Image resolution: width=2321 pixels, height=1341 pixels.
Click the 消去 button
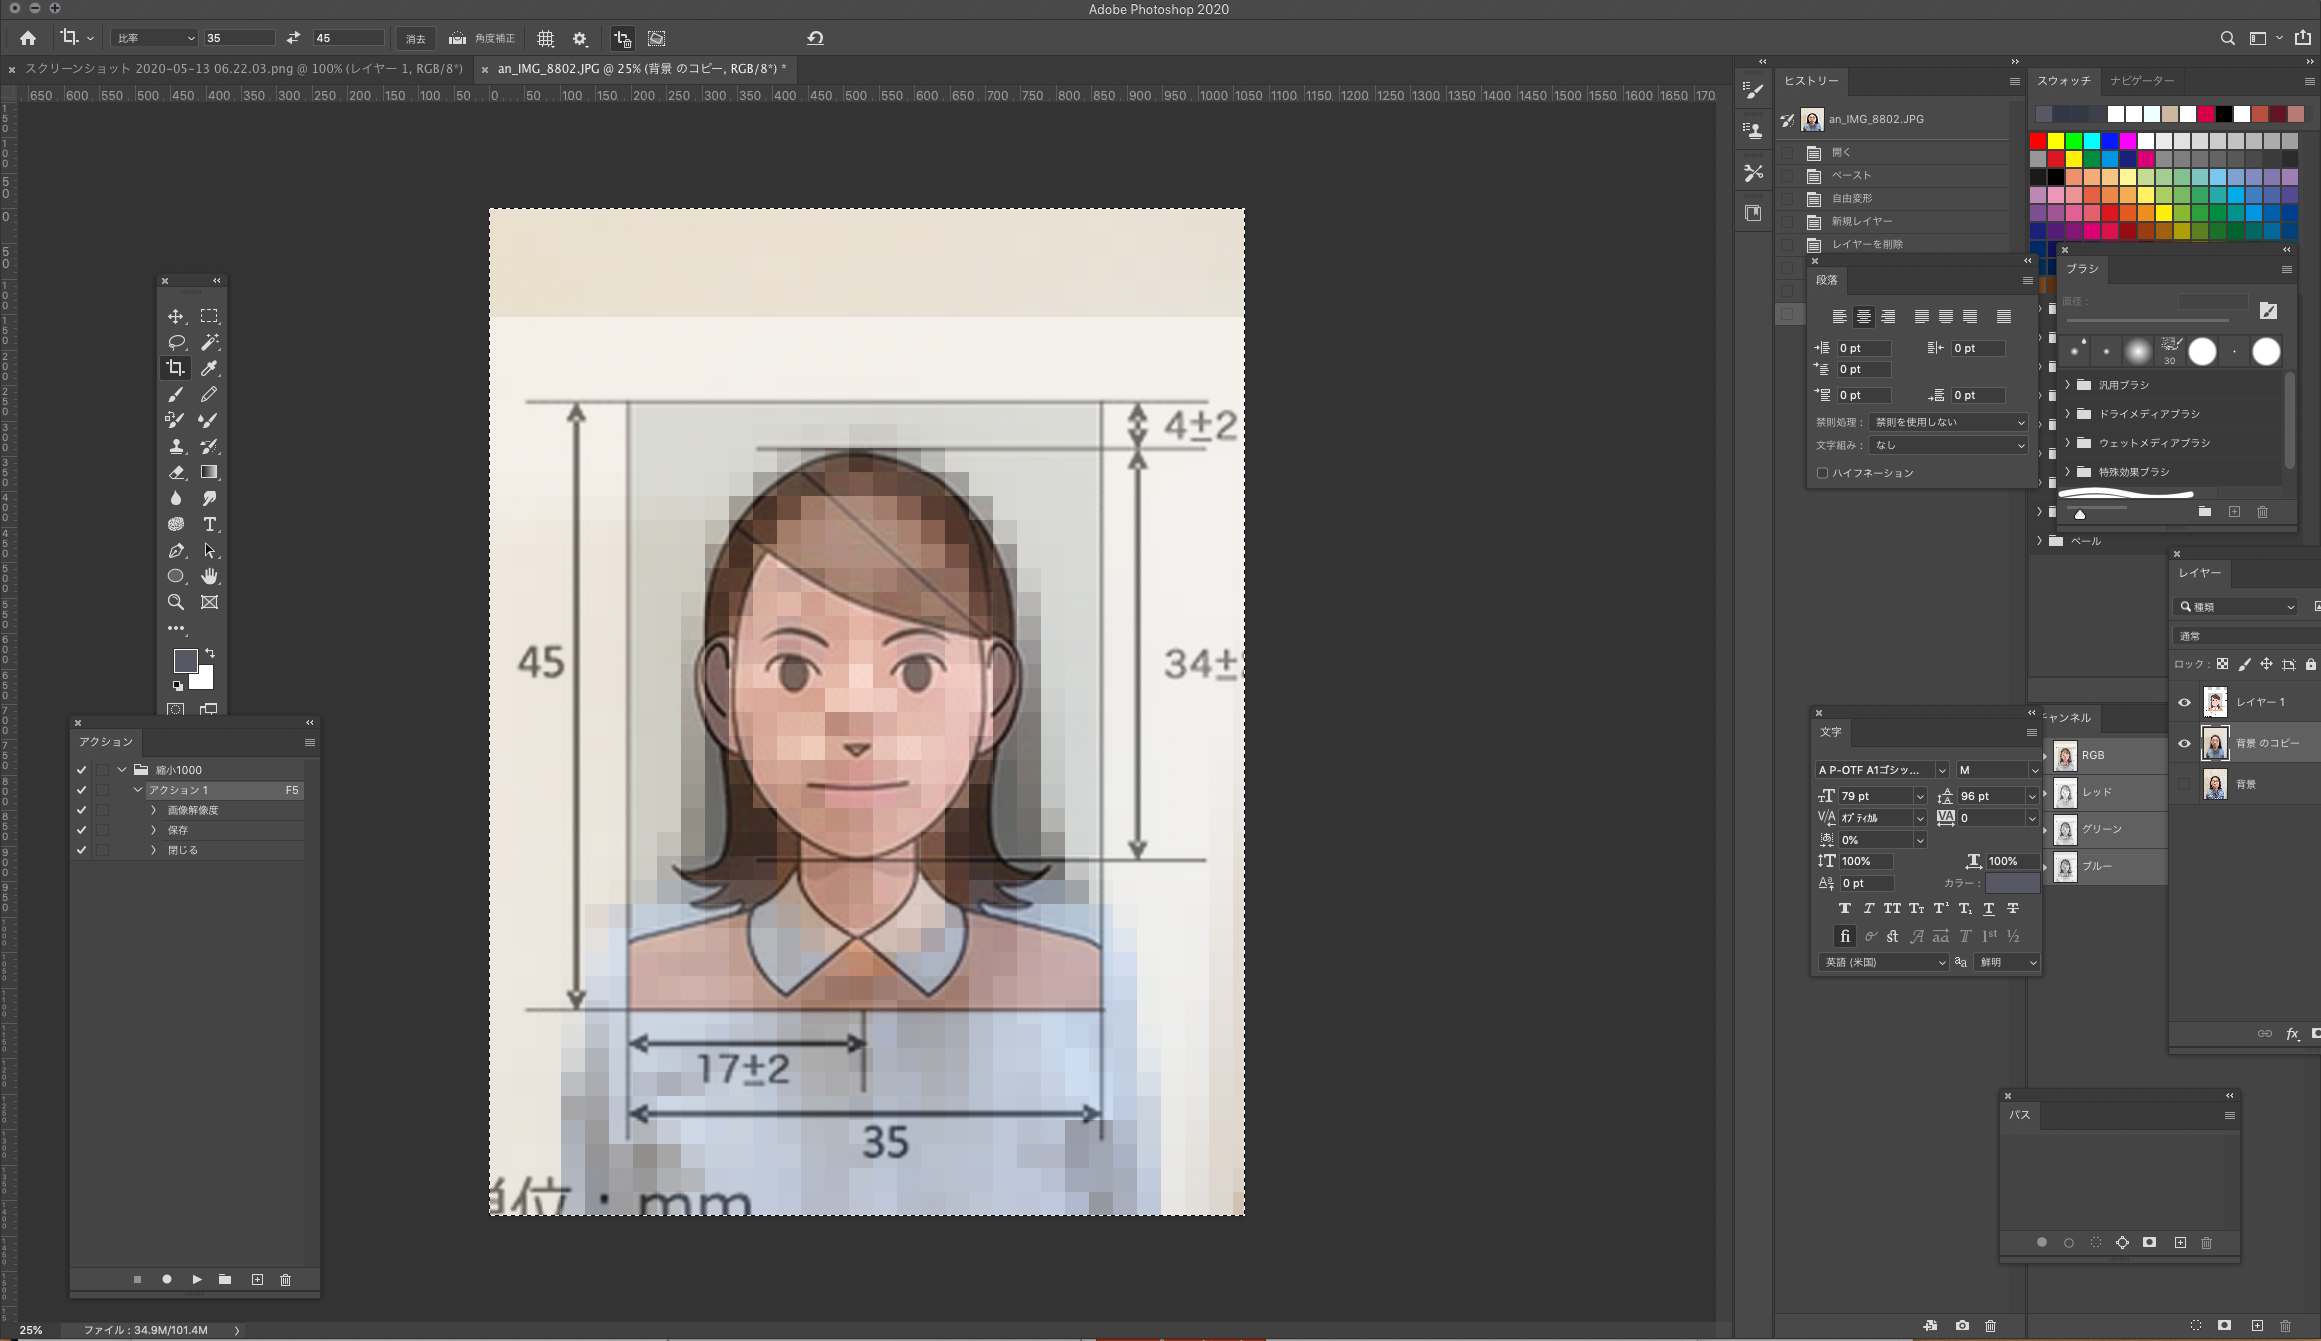point(415,38)
